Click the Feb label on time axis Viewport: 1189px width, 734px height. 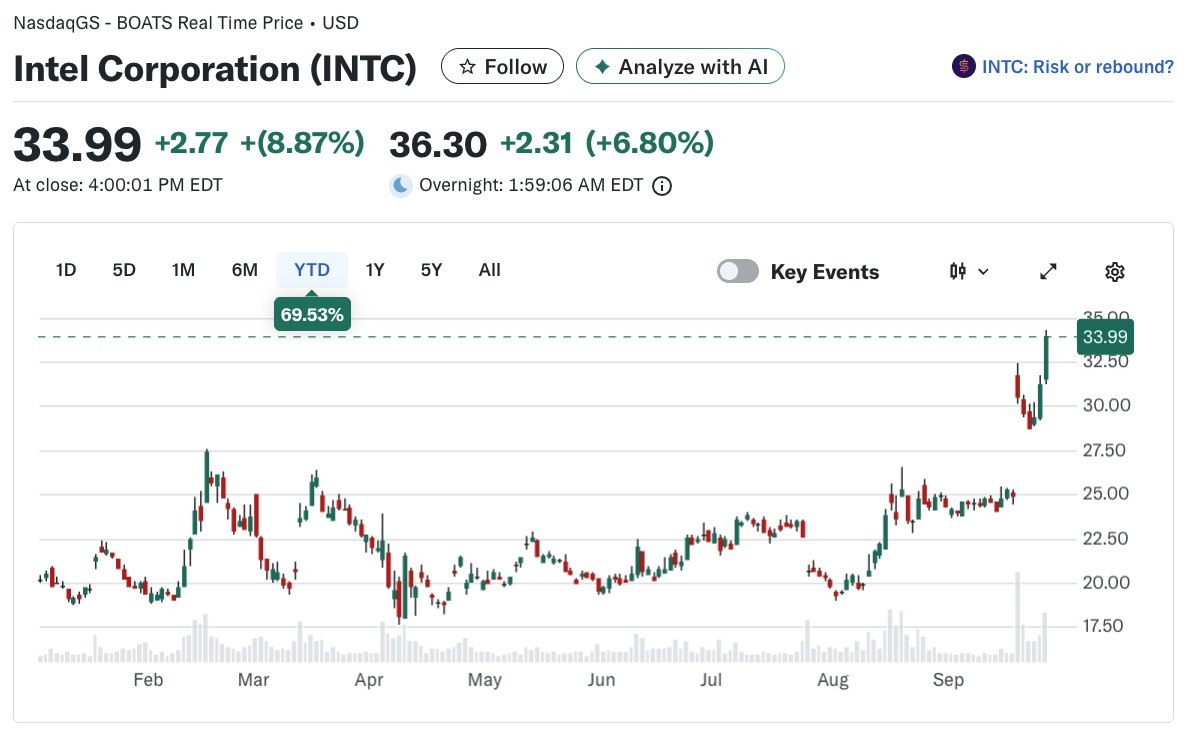click(148, 679)
